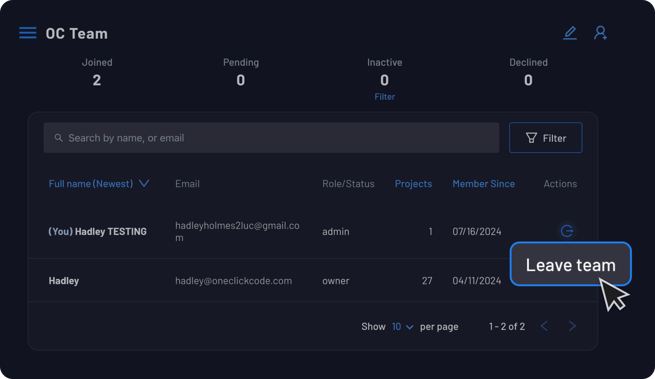The width and height of the screenshot is (655, 379).
Task: Click the Actions column header
Action: point(560,183)
